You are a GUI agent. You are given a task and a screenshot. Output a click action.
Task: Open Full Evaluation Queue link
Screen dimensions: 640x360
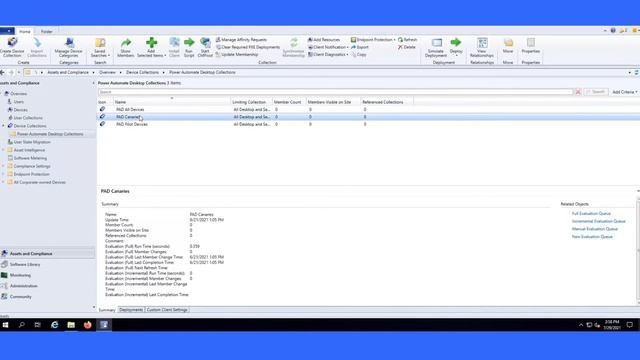coord(591,214)
